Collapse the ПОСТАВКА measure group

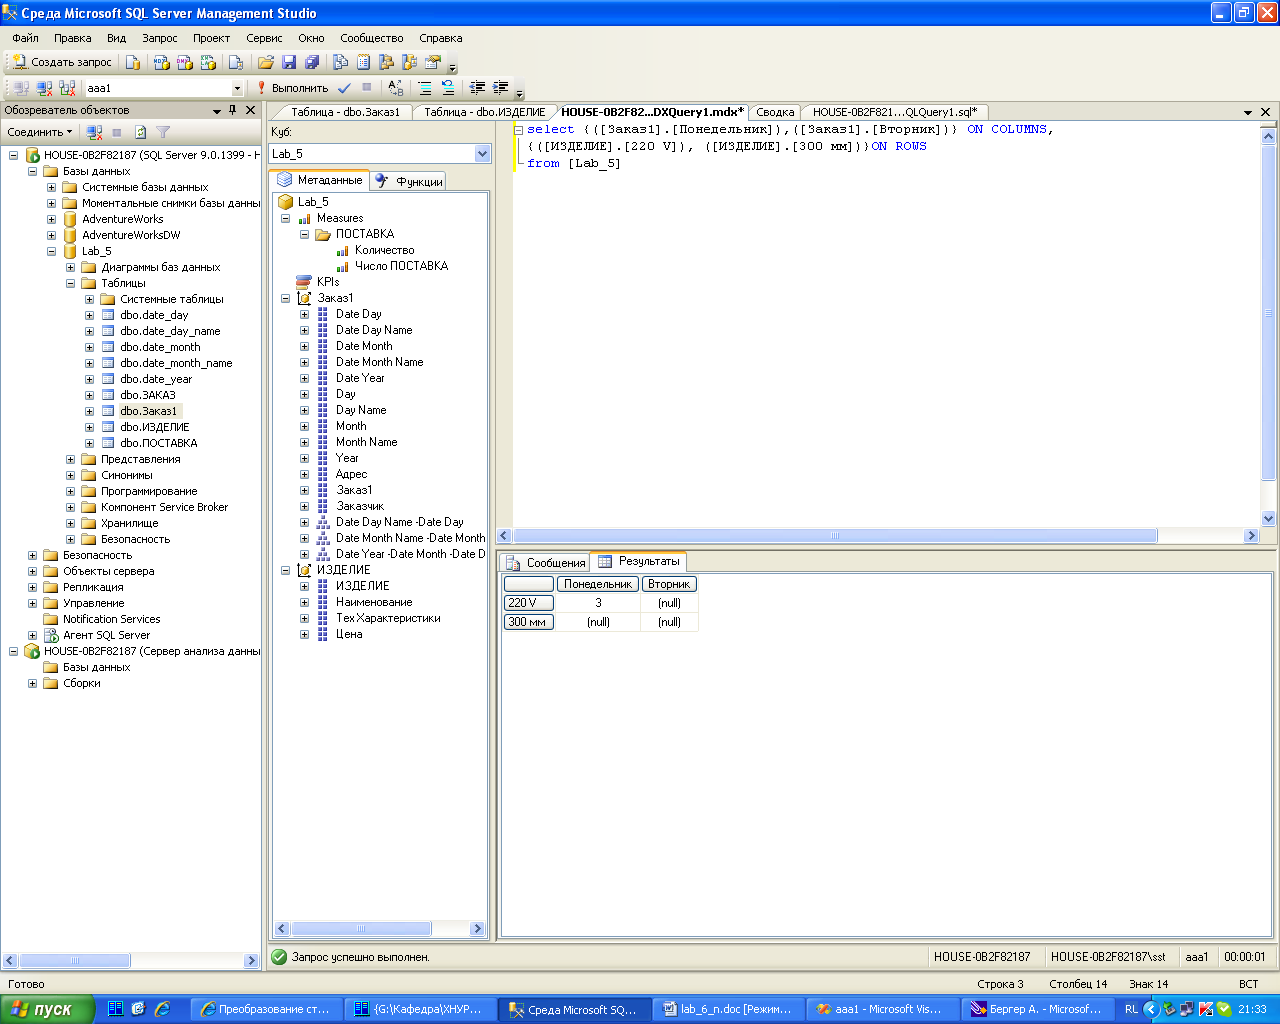tap(304, 234)
